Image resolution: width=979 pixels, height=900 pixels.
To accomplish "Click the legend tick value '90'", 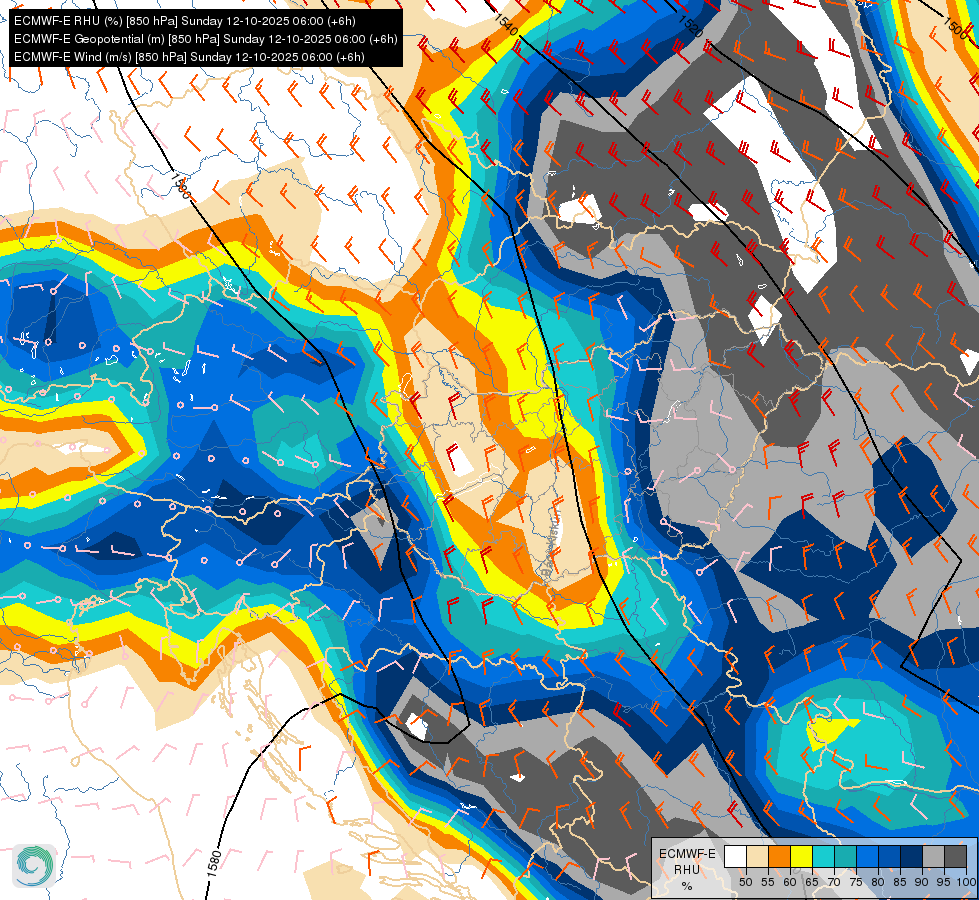I will [922, 882].
